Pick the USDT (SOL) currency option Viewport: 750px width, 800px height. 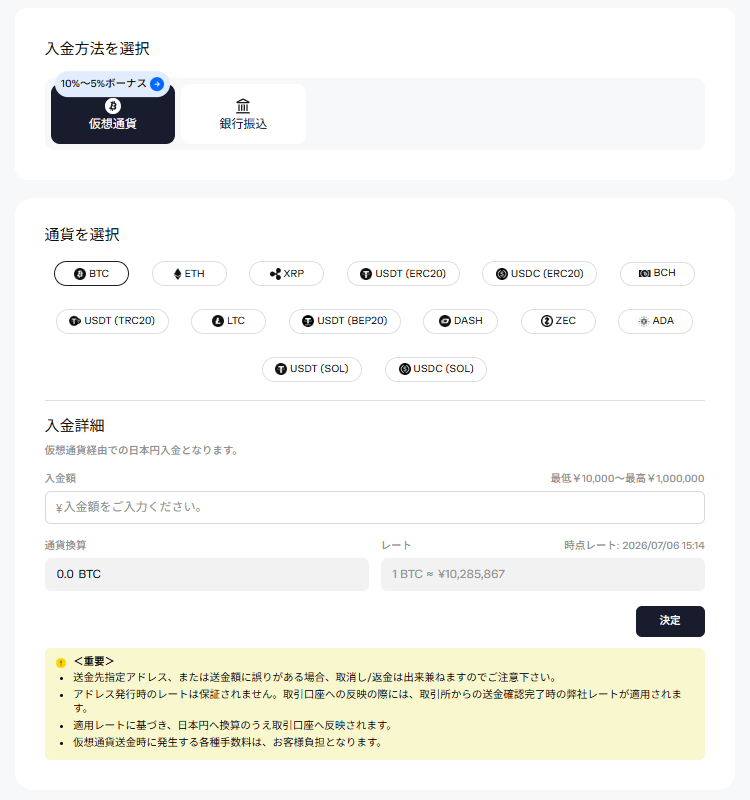pyautogui.click(x=312, y=369)
